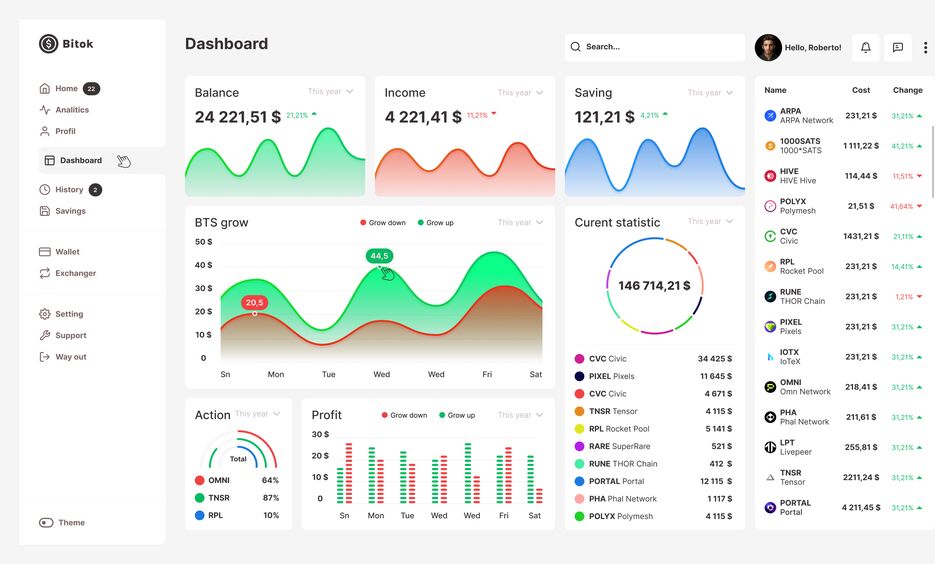The width and height of the screenshot is (935, 564).
Task: Open Income card This year dropdown
Action: point(520,92)
